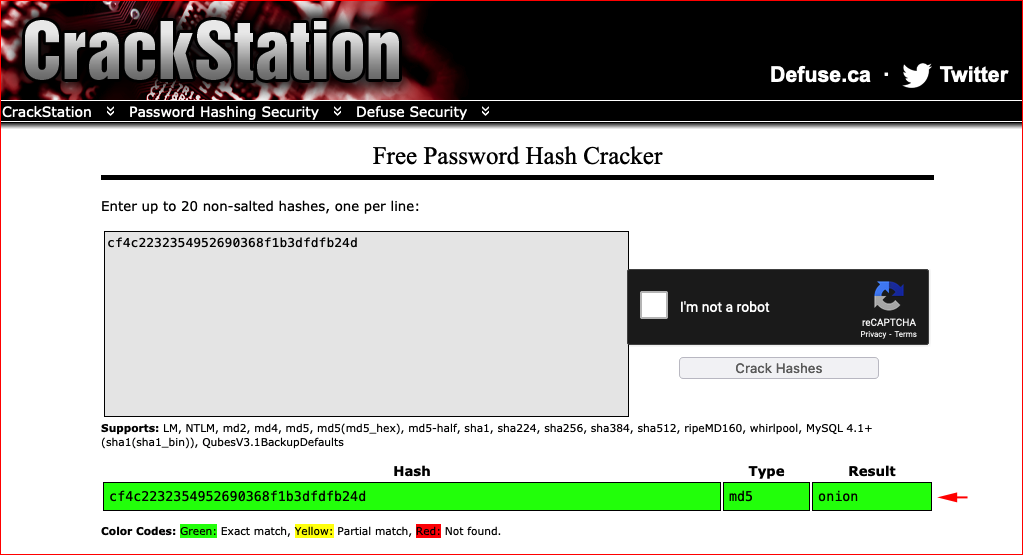Open the Defuse.ca link
The height and width of the screenshot is (555, 1023).
820,75
